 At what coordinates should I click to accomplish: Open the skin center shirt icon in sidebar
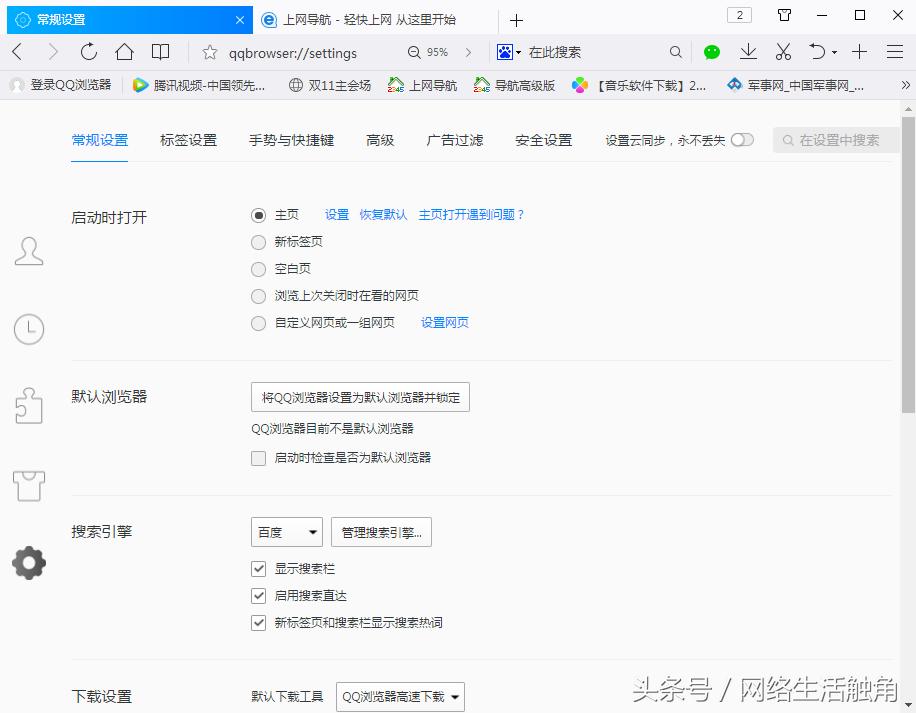(x=29, y=486)
